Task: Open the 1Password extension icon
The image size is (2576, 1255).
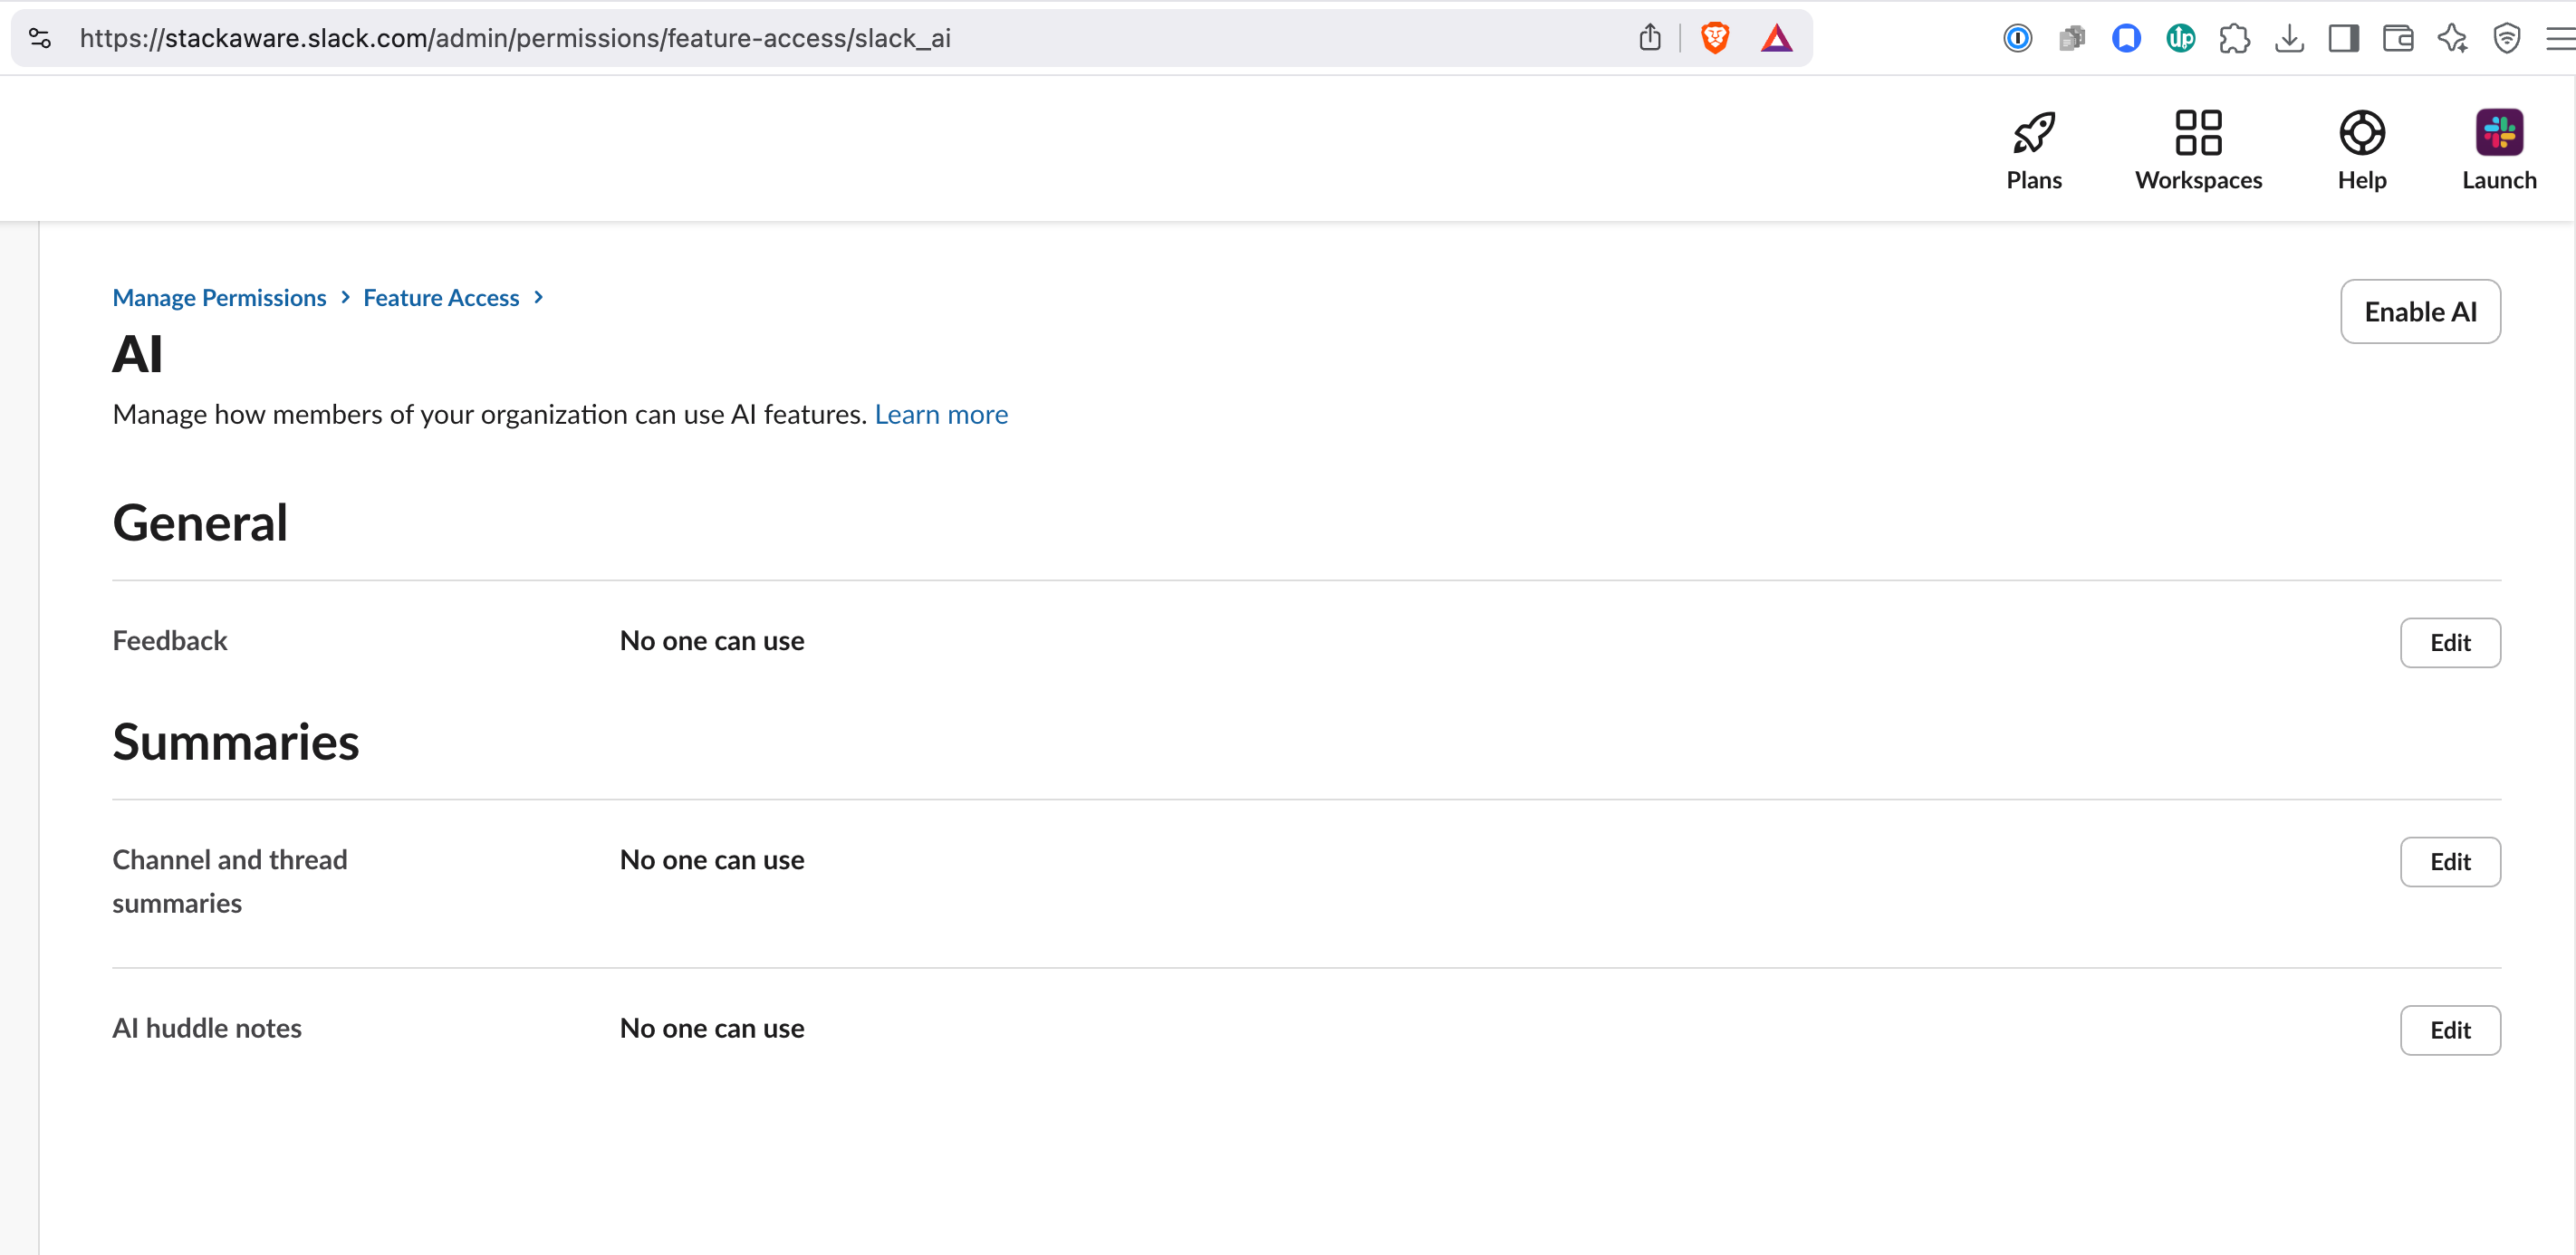Action: coord(2017,38)
